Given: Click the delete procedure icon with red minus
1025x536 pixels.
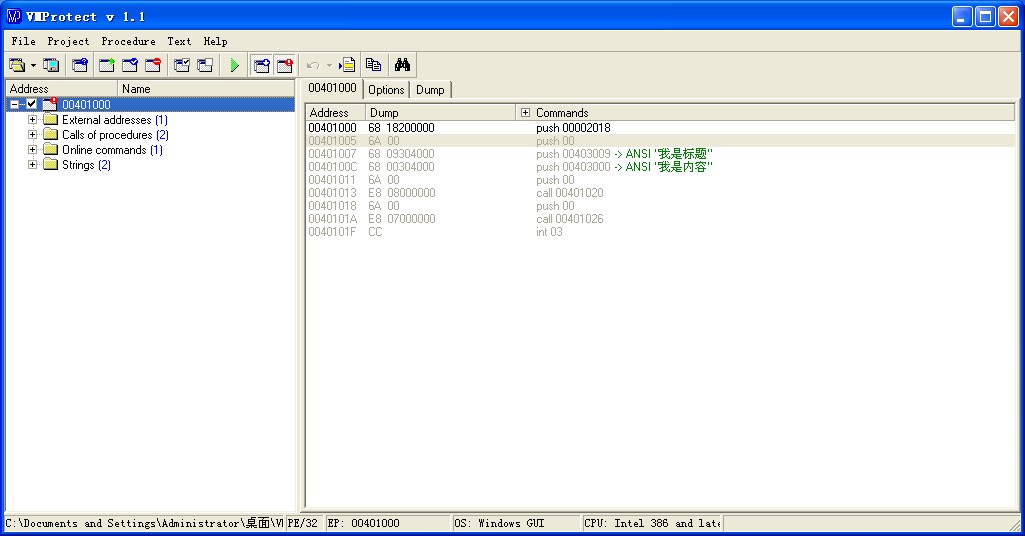Looking at the screenshot, I should (153, 65).
